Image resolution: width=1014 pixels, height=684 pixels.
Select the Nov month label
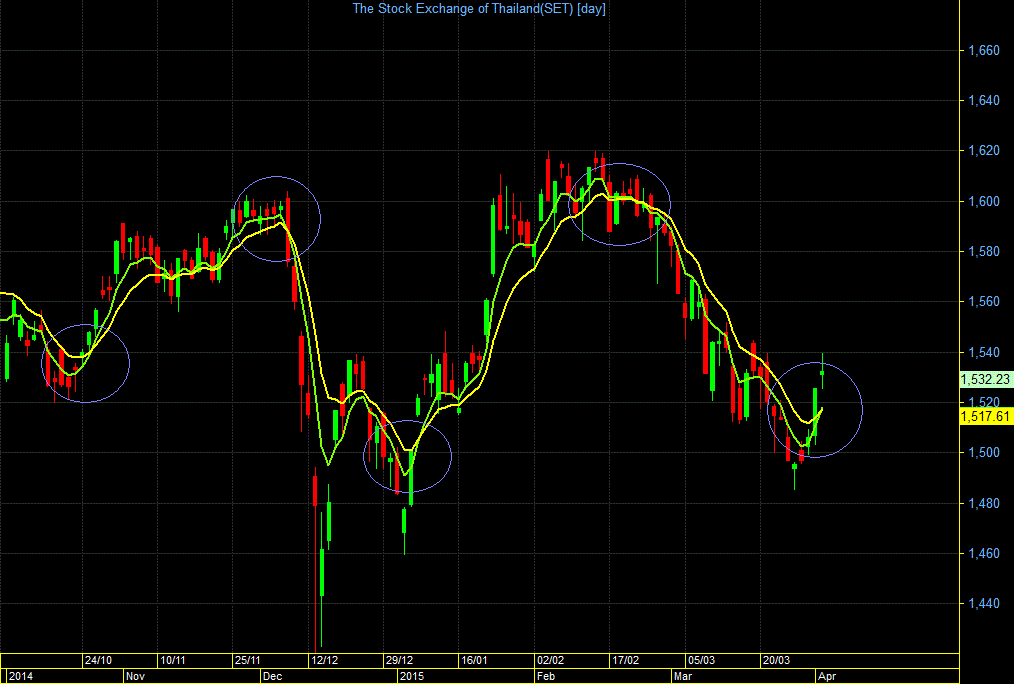136,676
